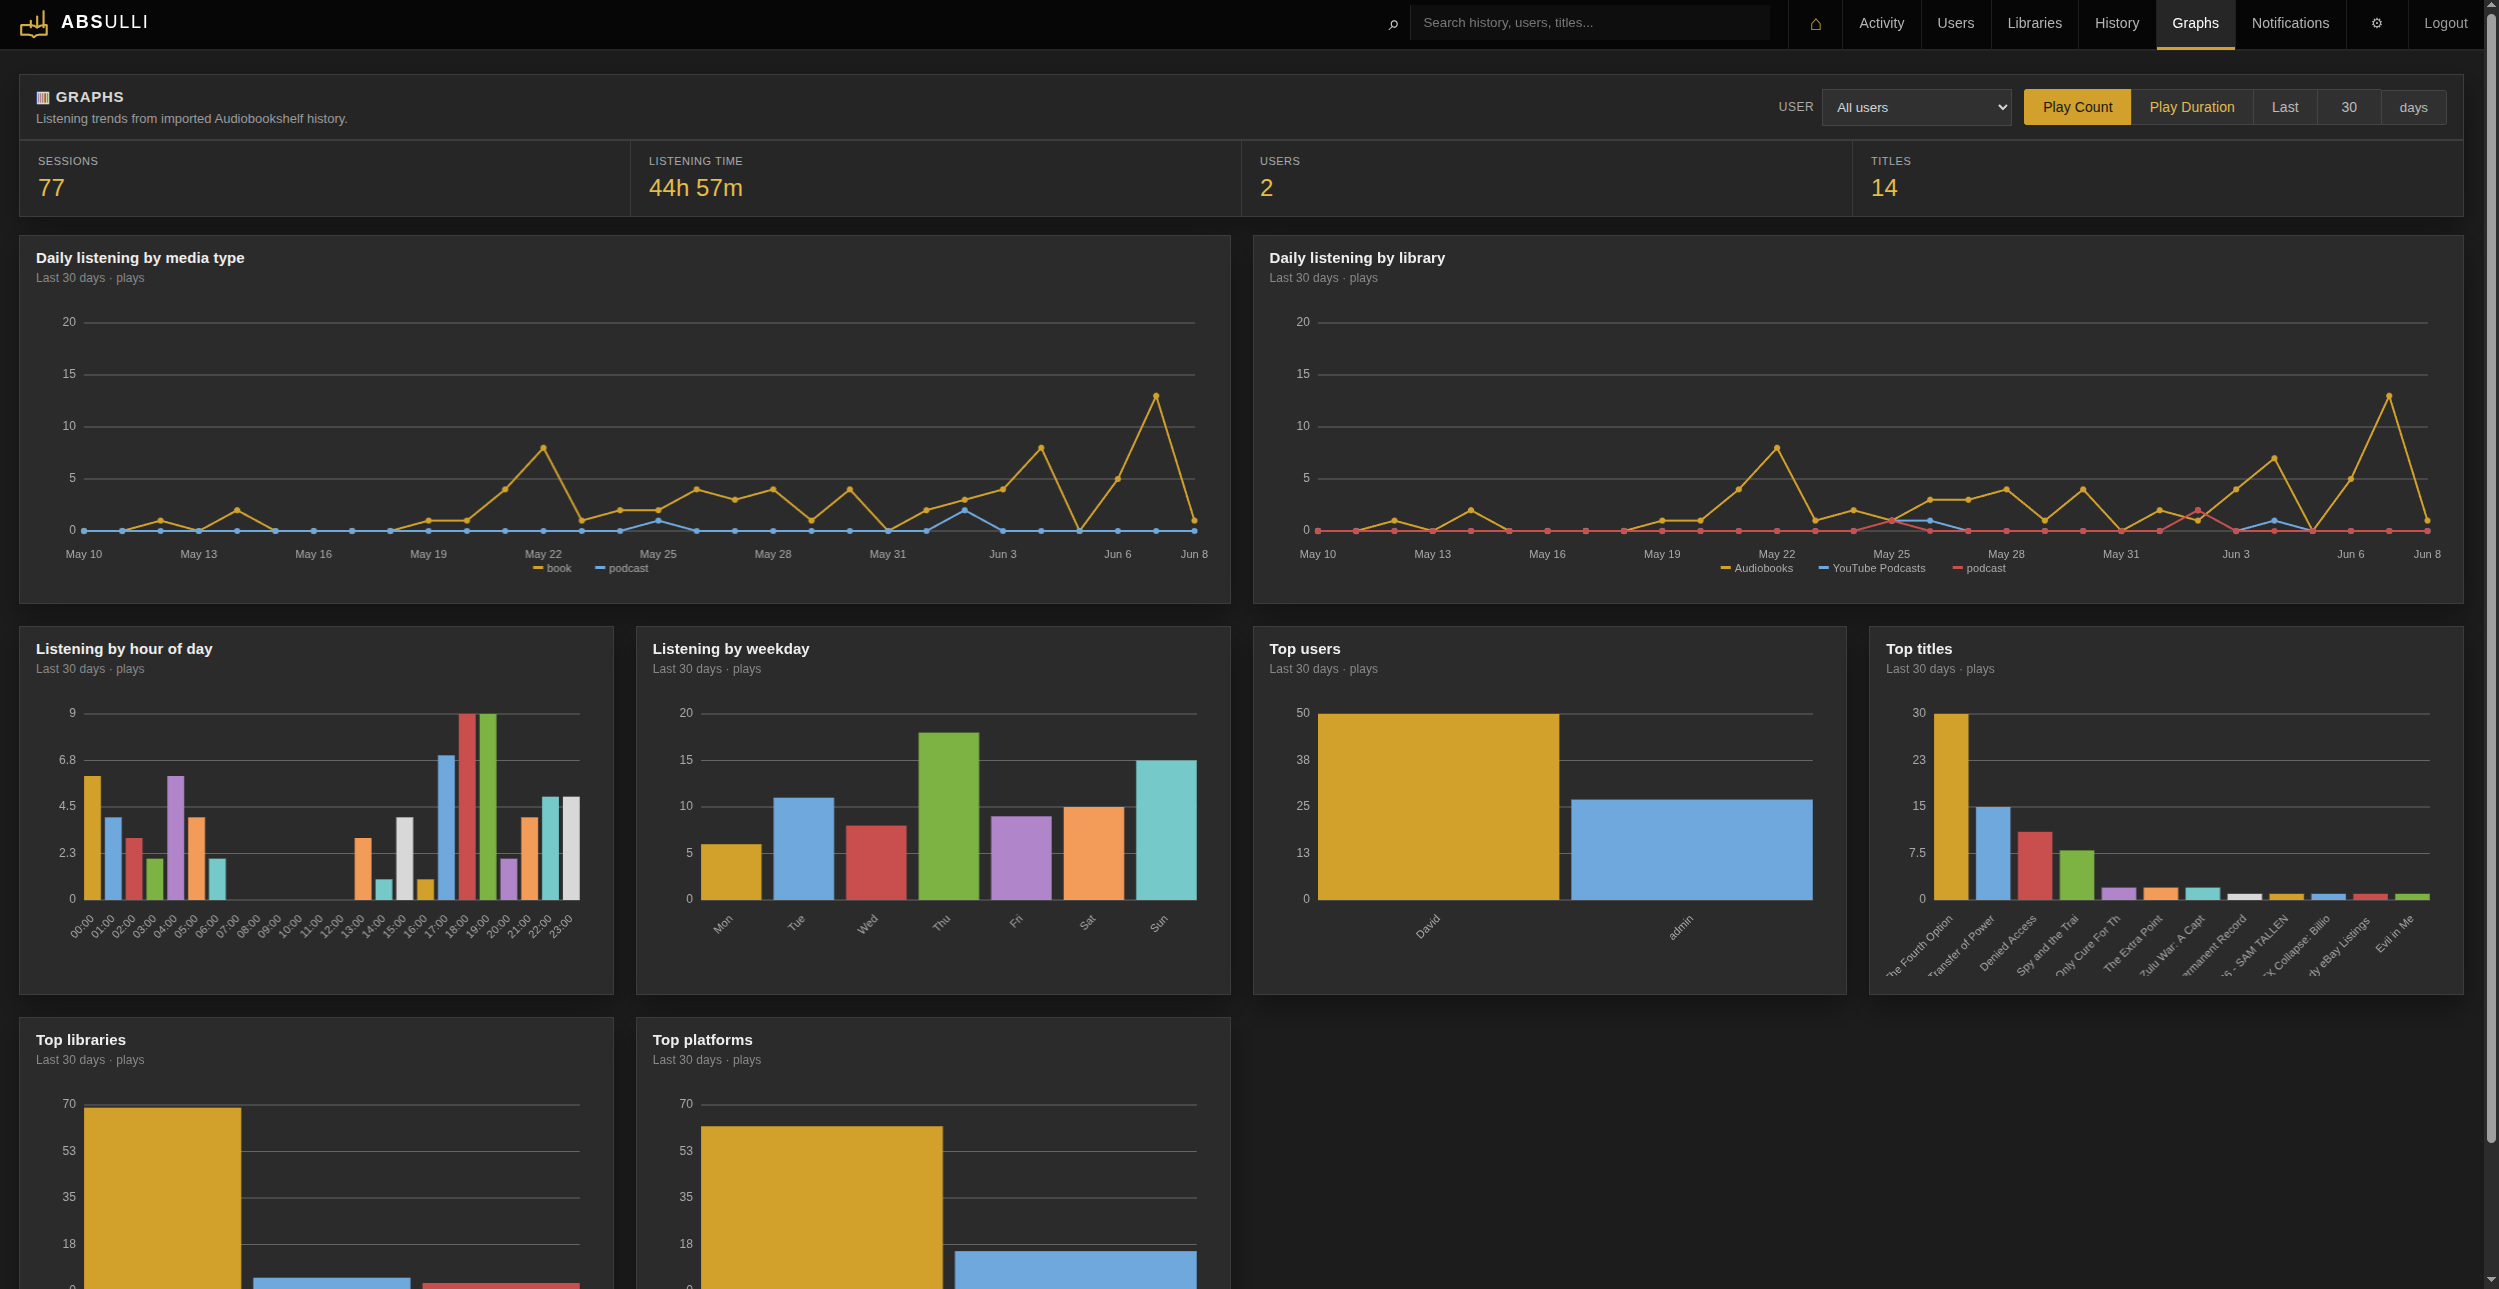
Task: Toggle the YouTube Podcasts legend entry
Action: 1871,568
